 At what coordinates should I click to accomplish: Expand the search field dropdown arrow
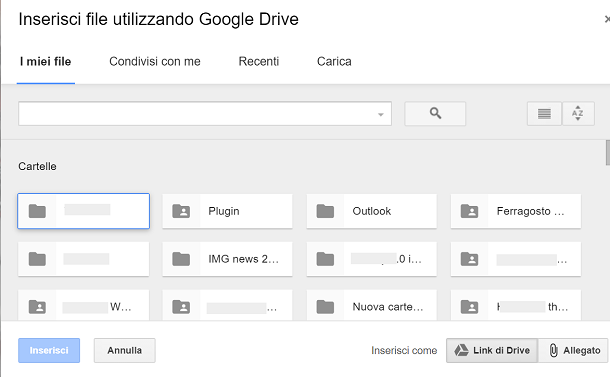tap(381, 114)
